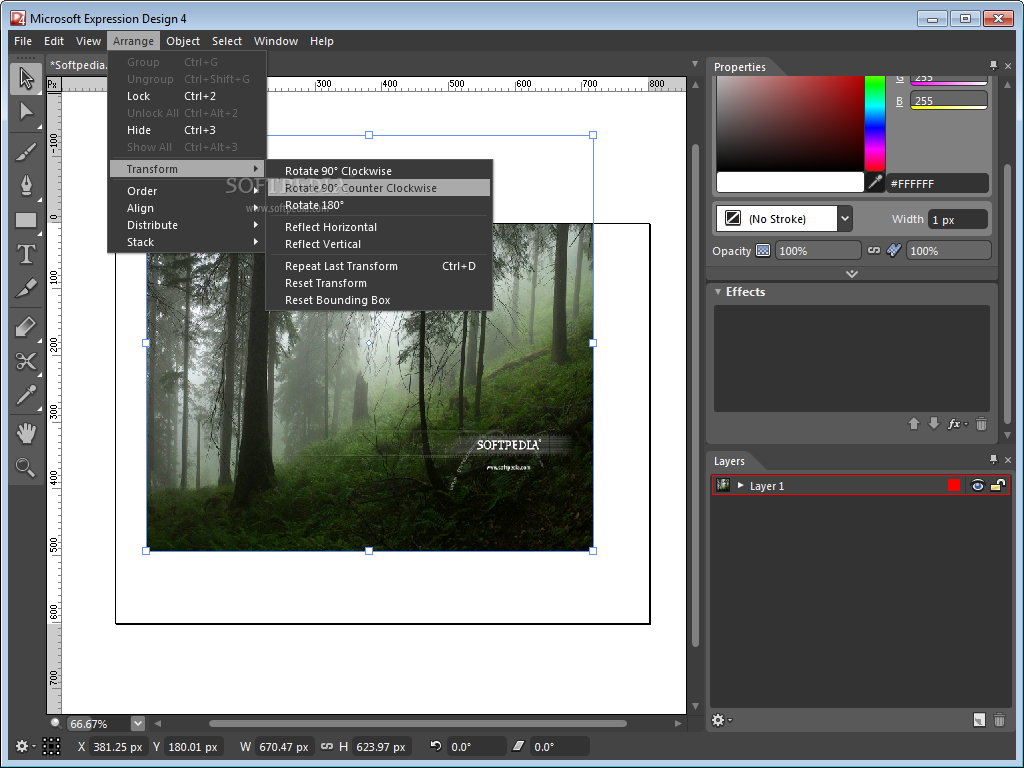The width and height of the screenshot is (1024, 768).
Task: Delete effect with Effects trash icon
Action: [x=981, y=424]
